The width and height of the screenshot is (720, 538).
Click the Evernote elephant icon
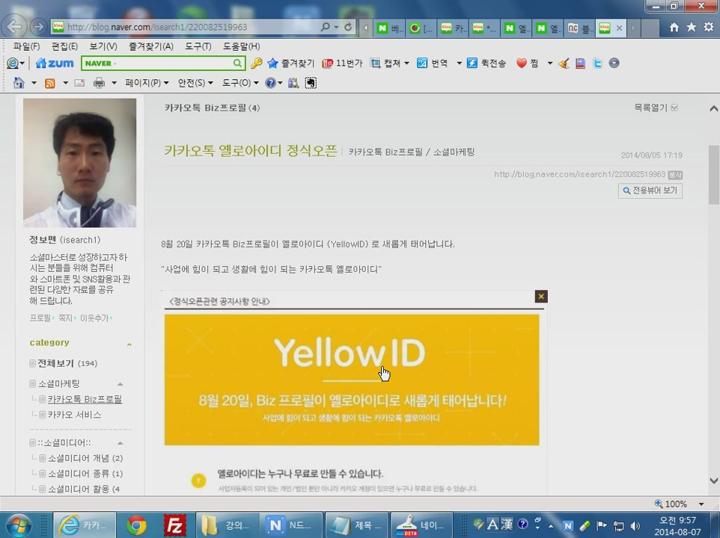pos(311,83)
